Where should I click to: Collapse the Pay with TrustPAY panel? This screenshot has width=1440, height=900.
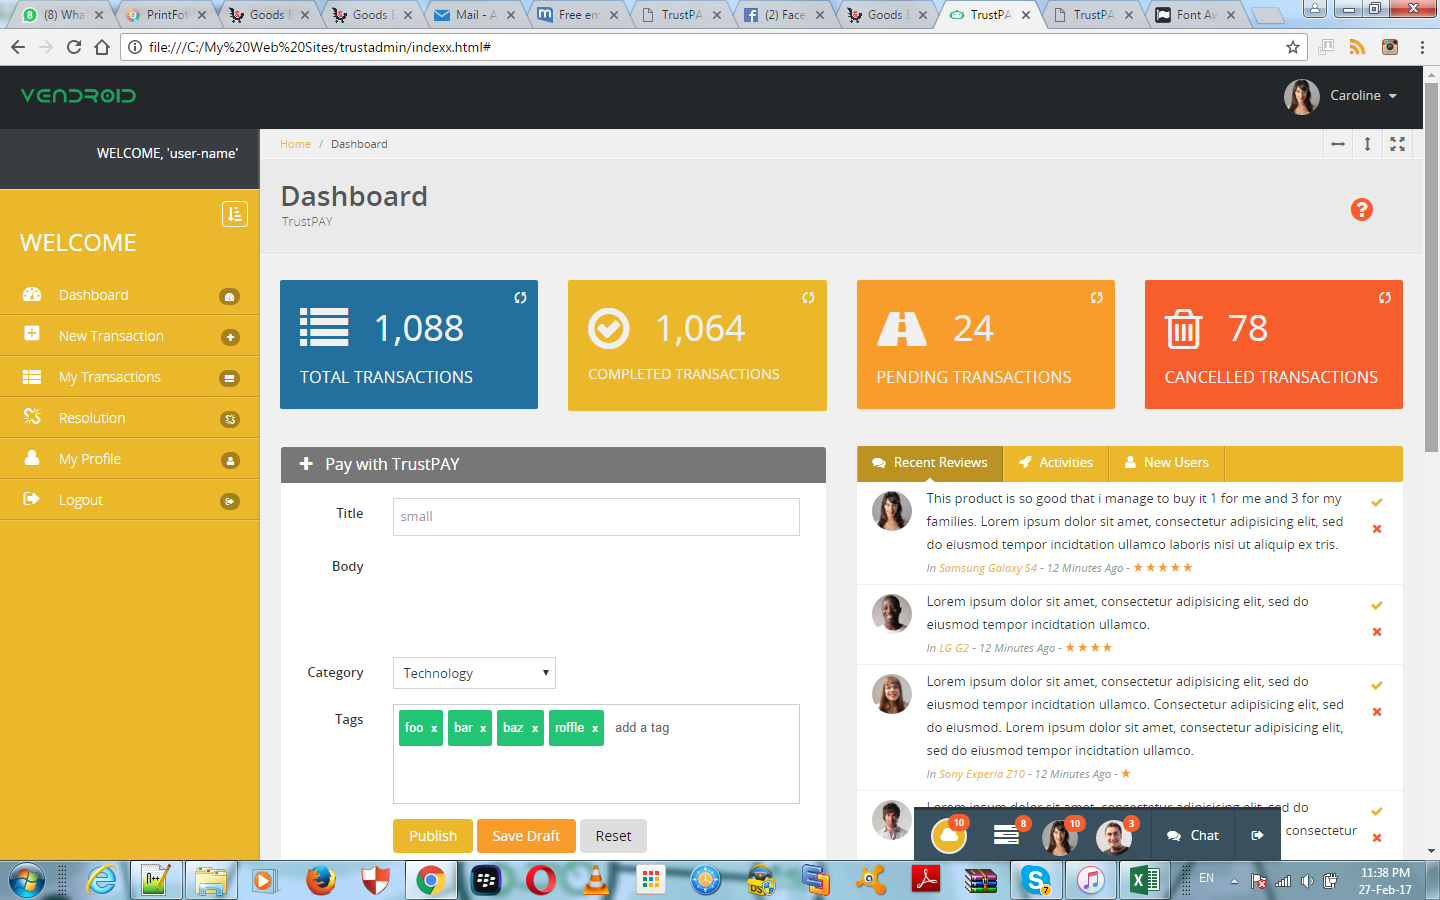(306, 464)
